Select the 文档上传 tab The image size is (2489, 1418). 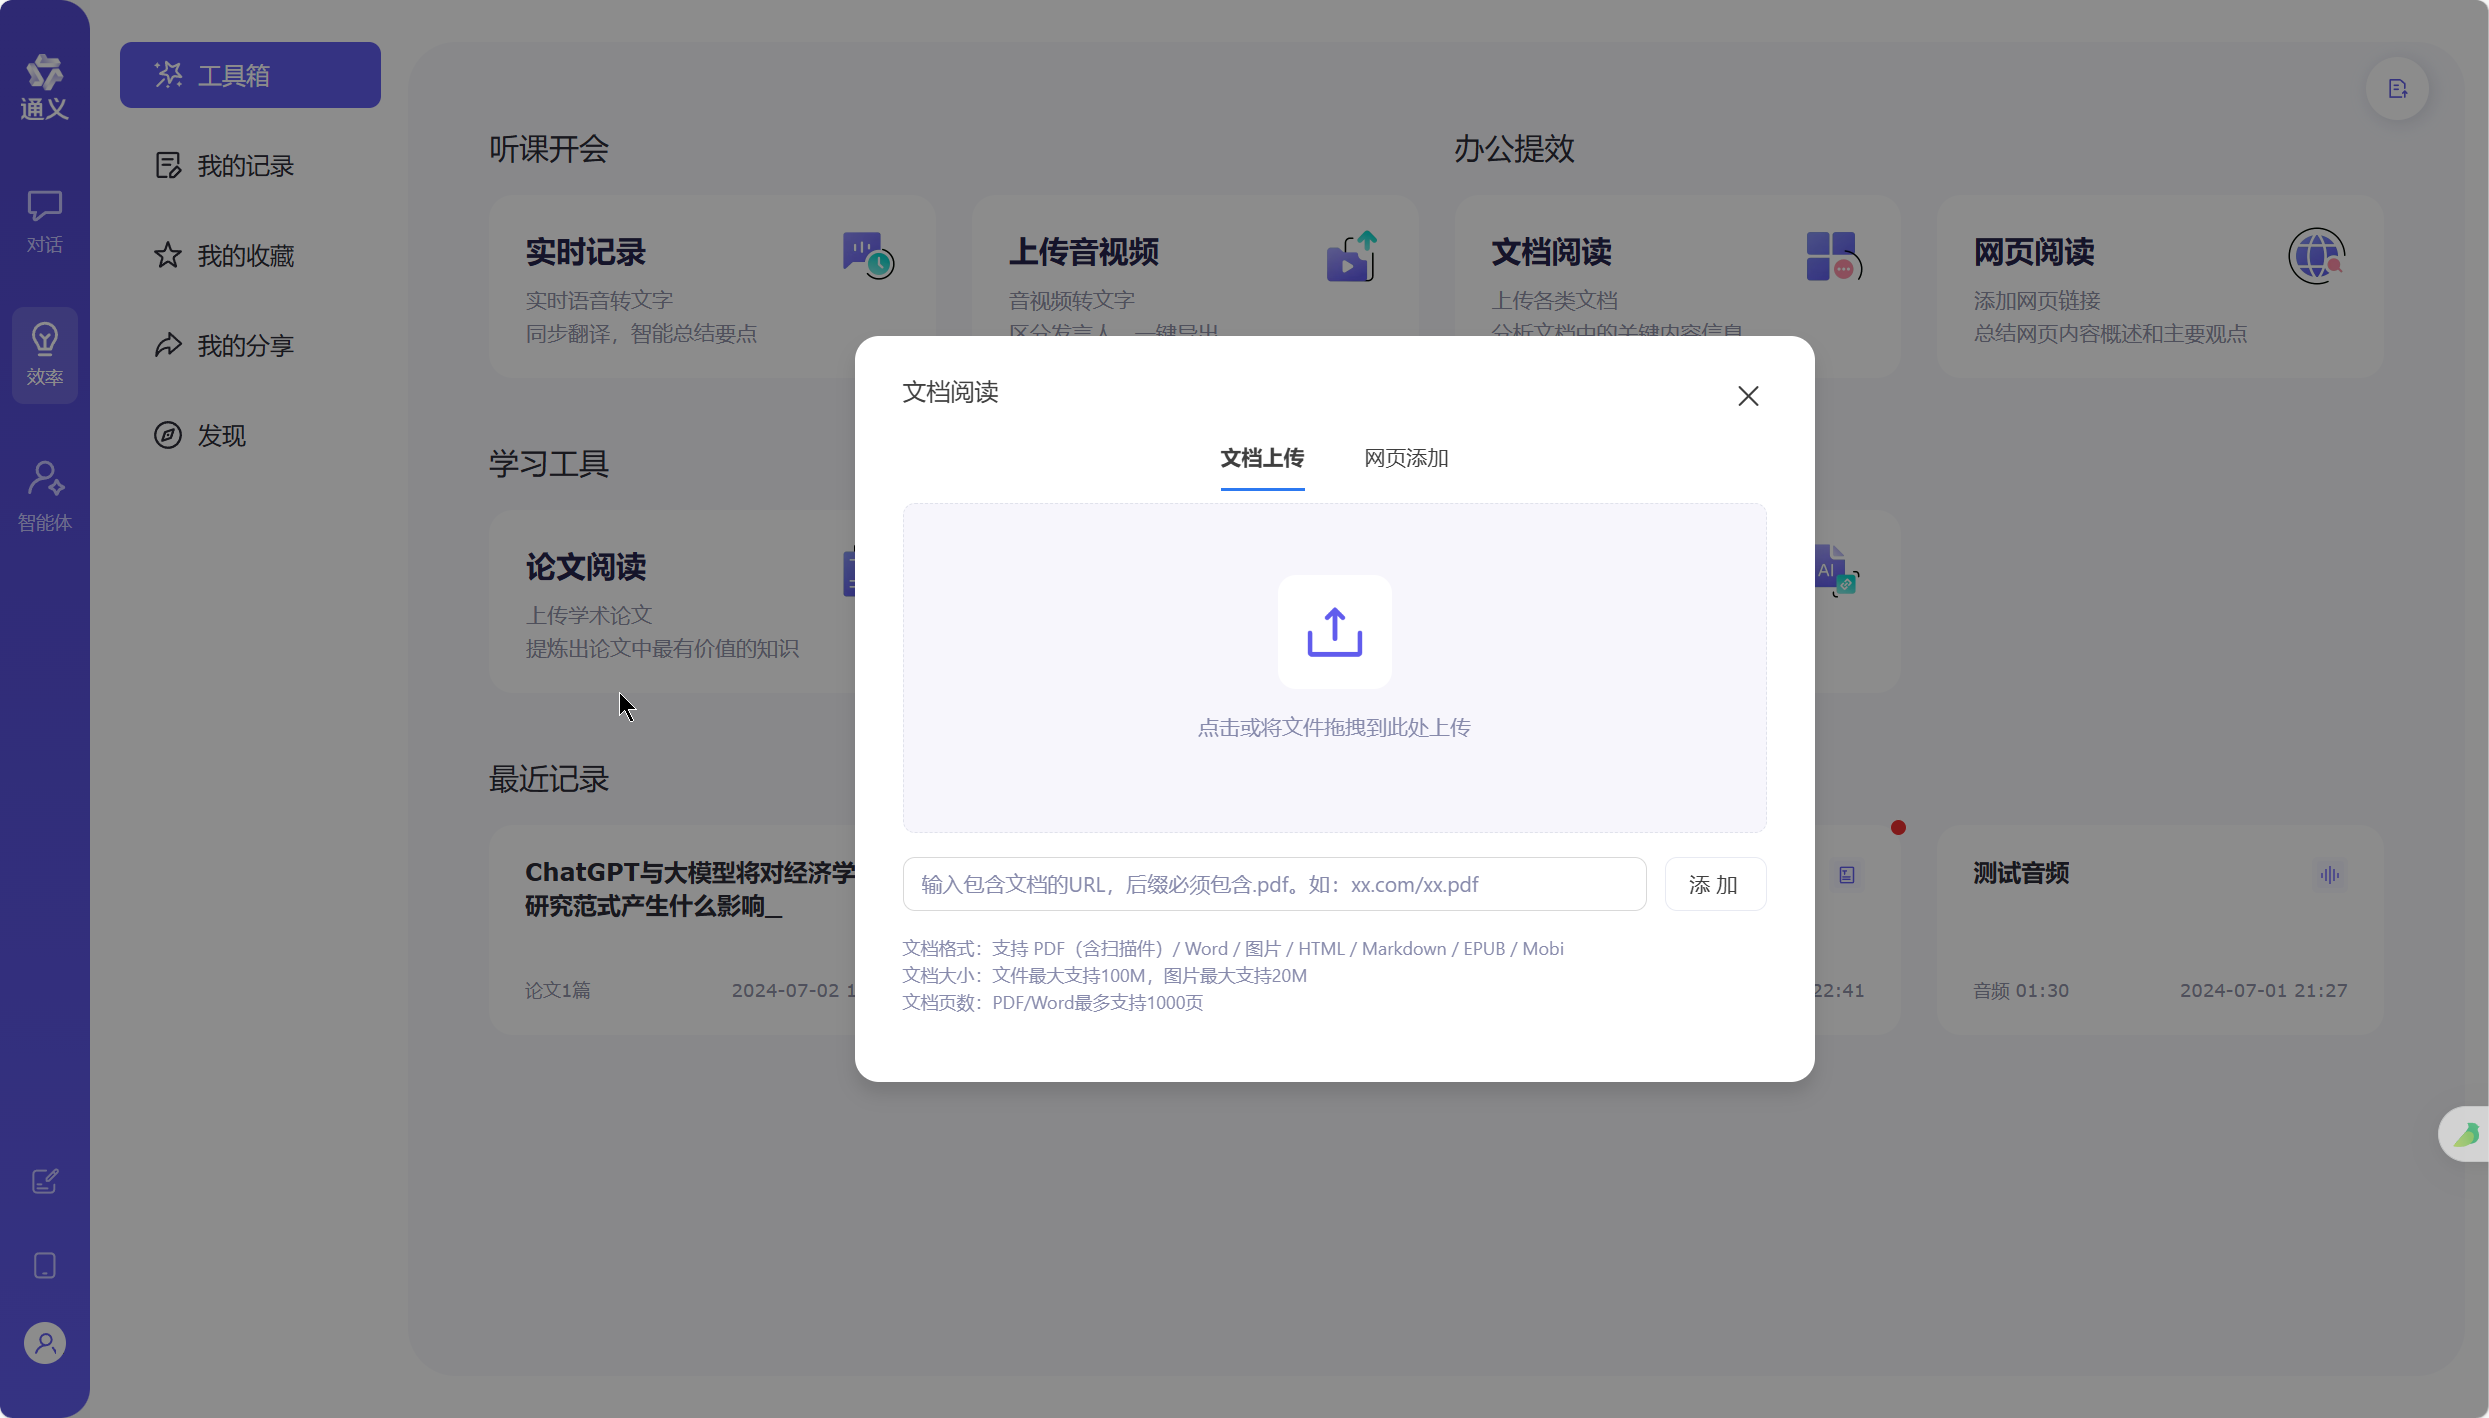(x=1261, y=458)
